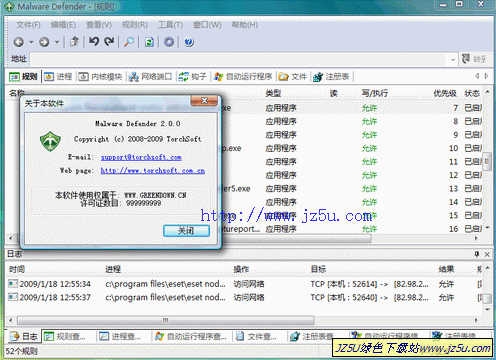
Task: Switch to the 钩子 tab
Action: pos(193,77)
